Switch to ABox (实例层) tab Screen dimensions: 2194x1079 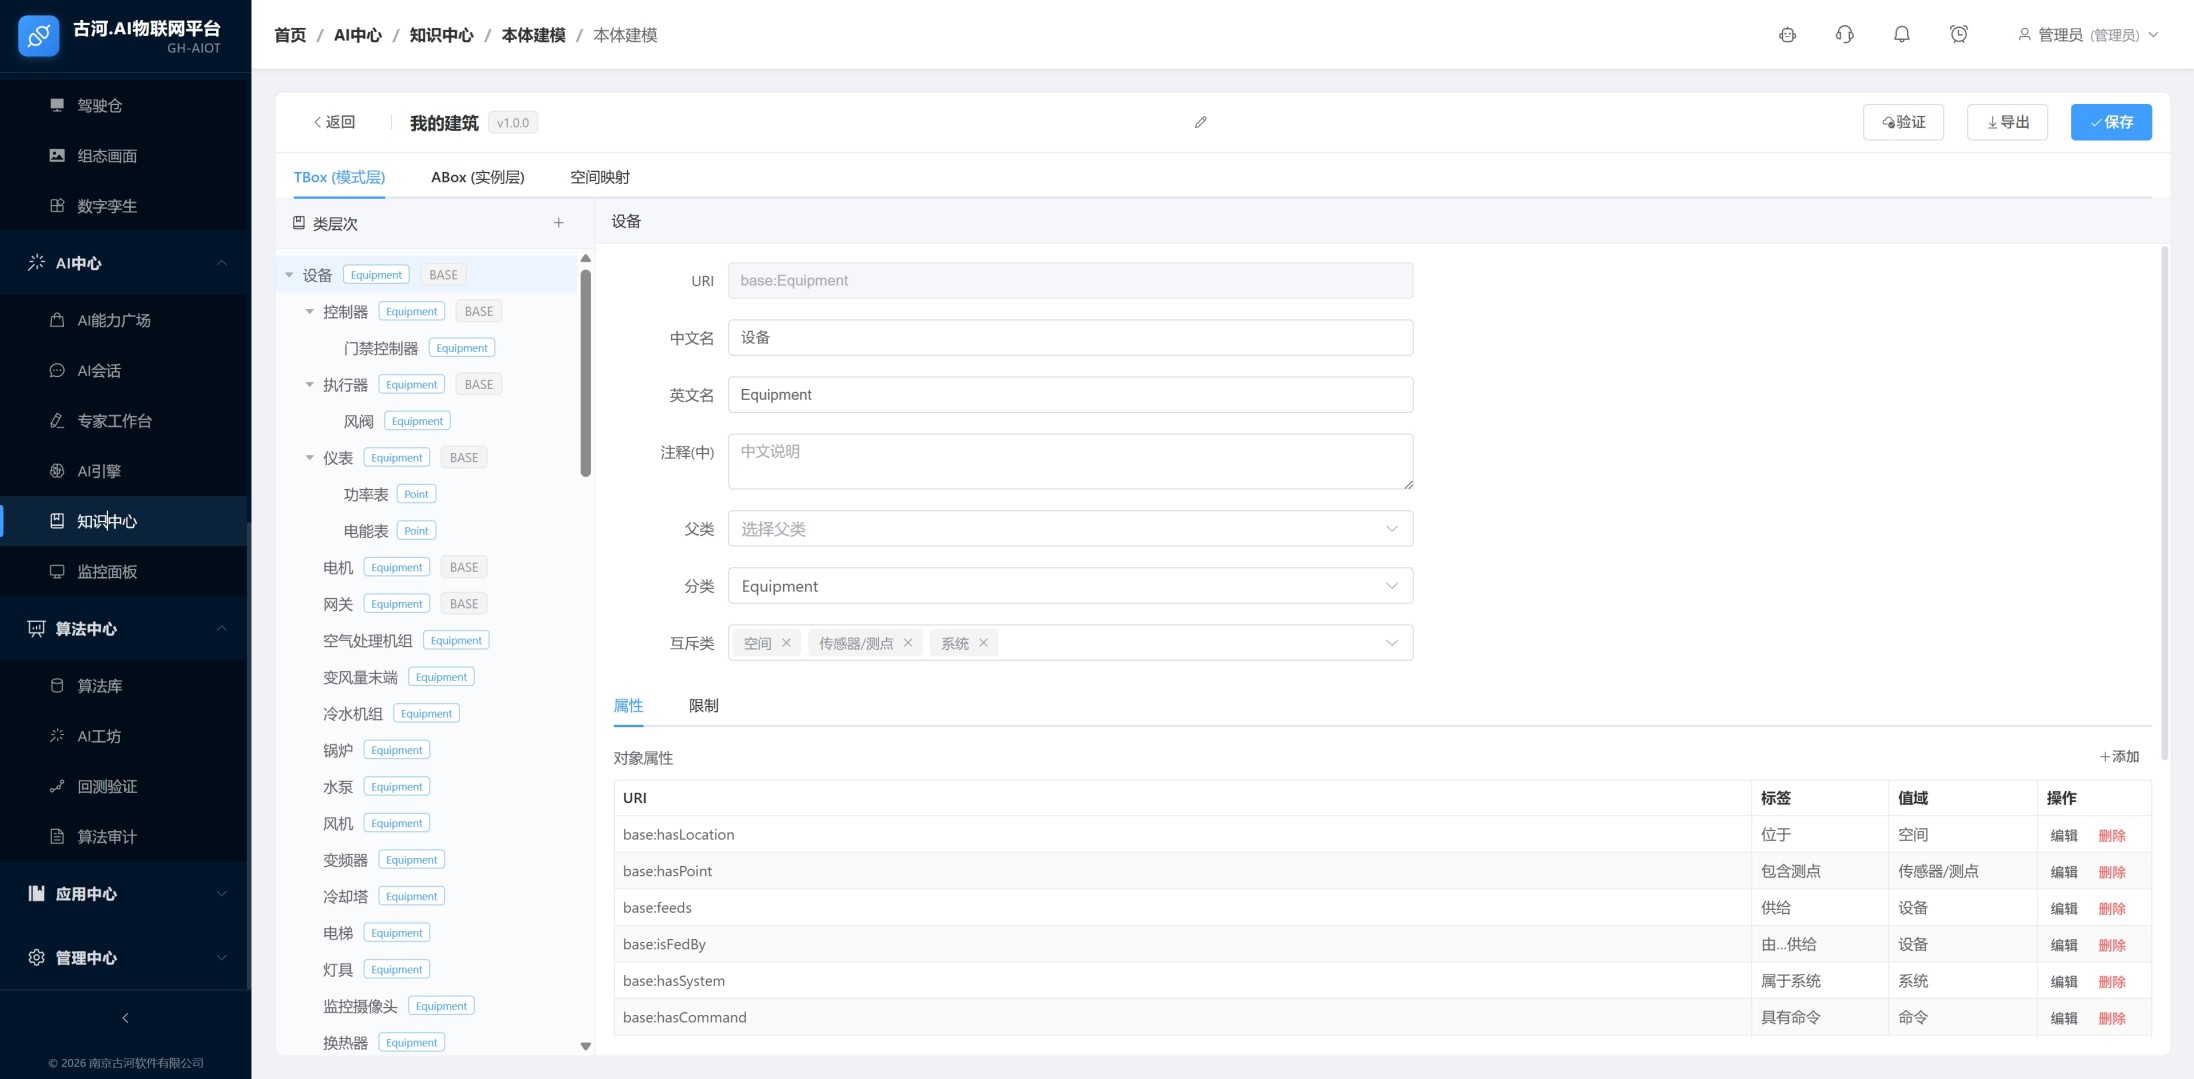(x=477, y=177)
